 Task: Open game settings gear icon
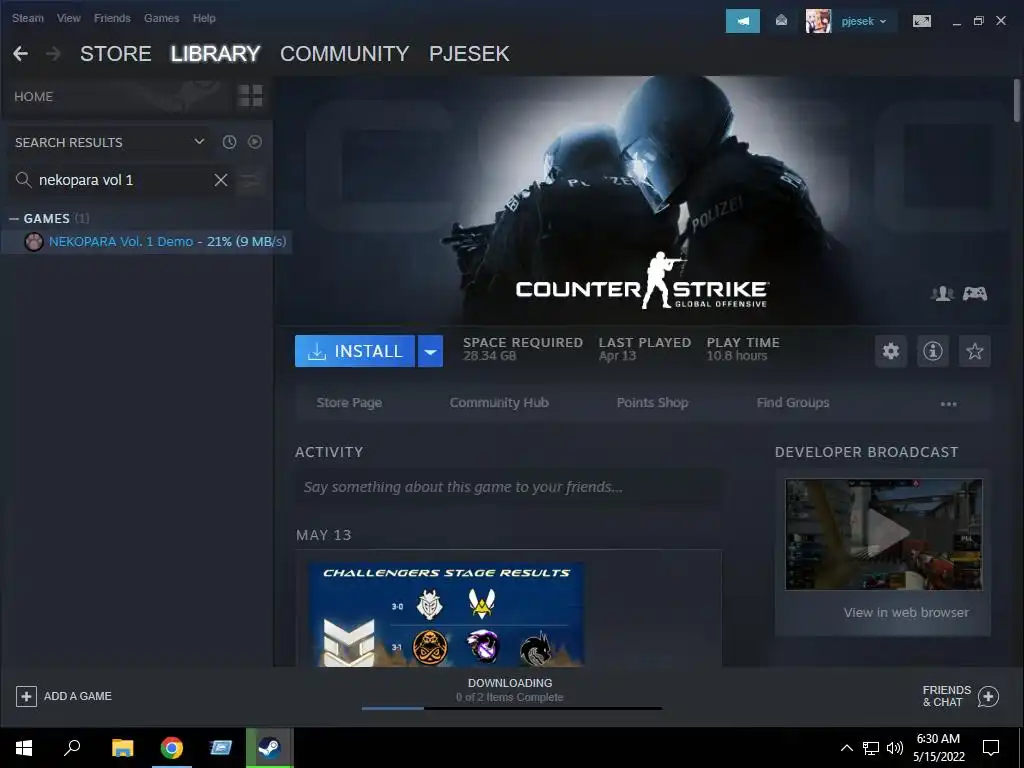[x=891, y=351]
